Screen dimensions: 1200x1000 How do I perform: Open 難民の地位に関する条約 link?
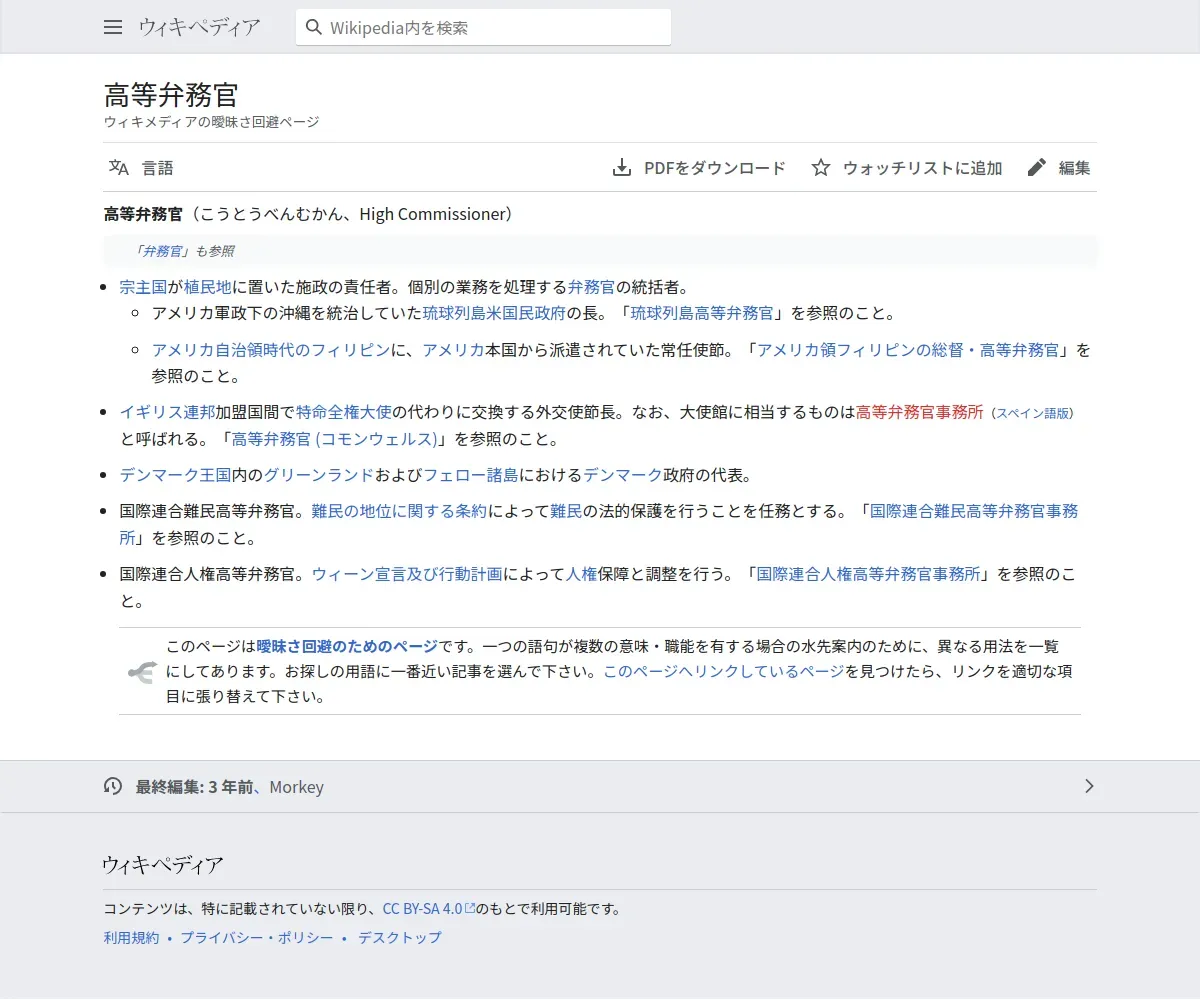(x=399, y=511)
